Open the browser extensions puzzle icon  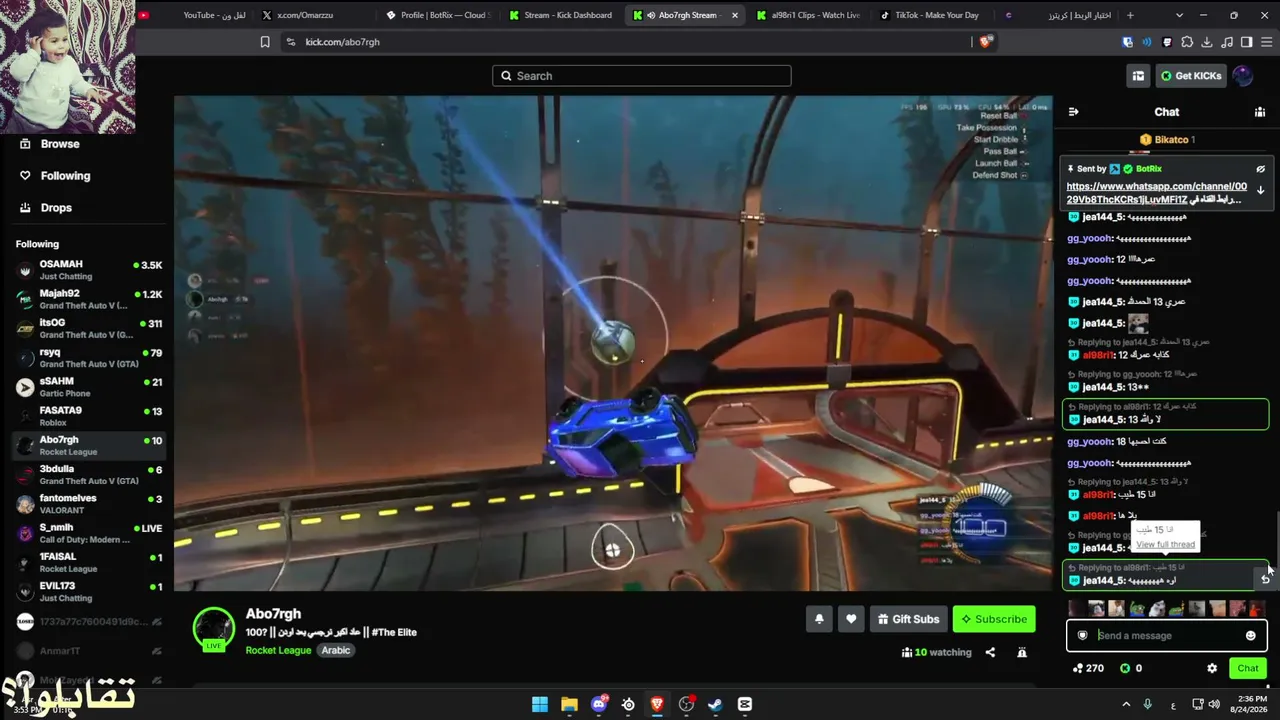[1187, 42]
